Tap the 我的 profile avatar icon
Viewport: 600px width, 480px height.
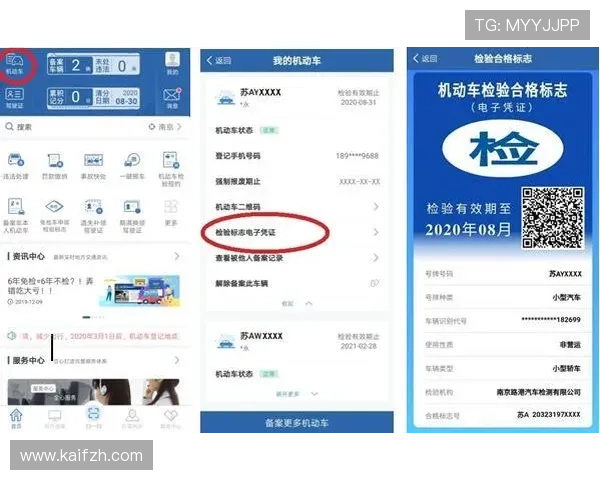point(173,64)
